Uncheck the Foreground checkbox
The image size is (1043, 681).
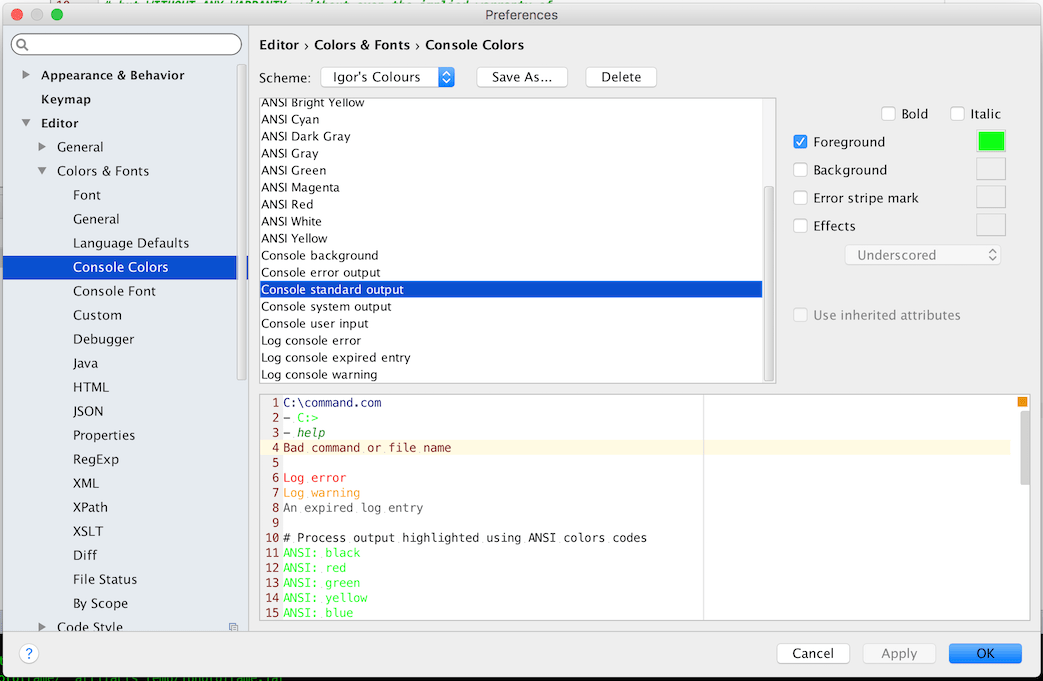click(800, 141)
